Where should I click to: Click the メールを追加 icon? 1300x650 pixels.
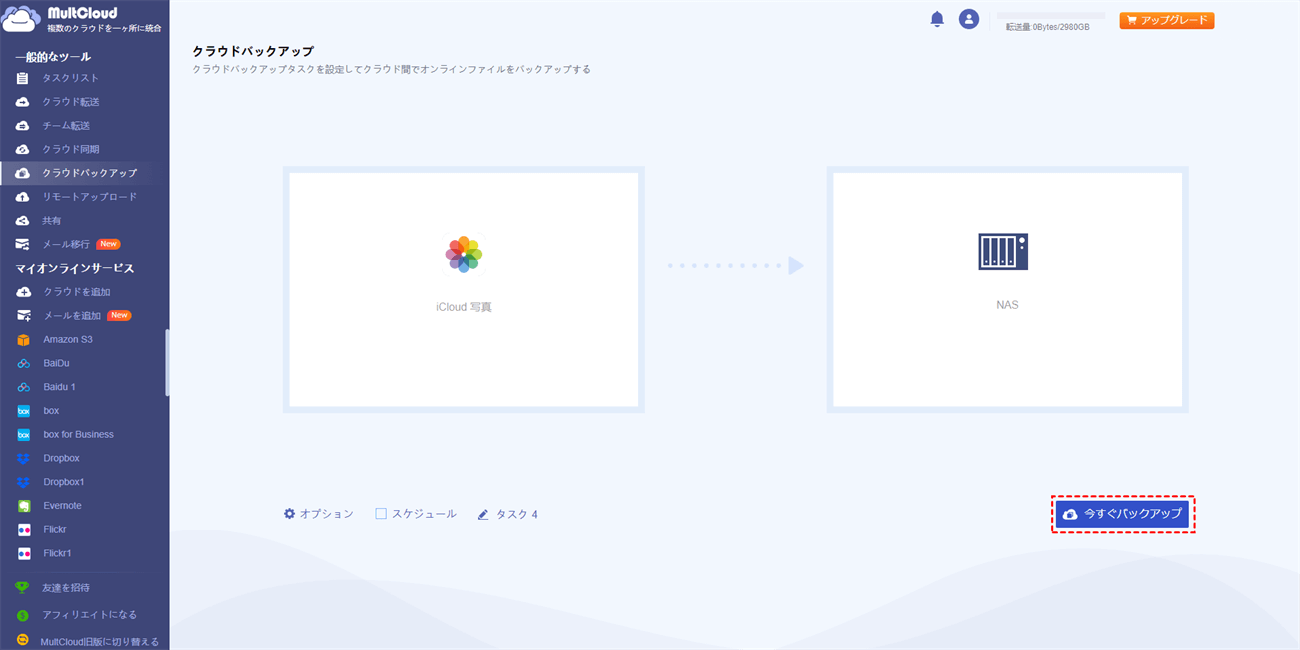pyautogui.click(x=23, y=316)
